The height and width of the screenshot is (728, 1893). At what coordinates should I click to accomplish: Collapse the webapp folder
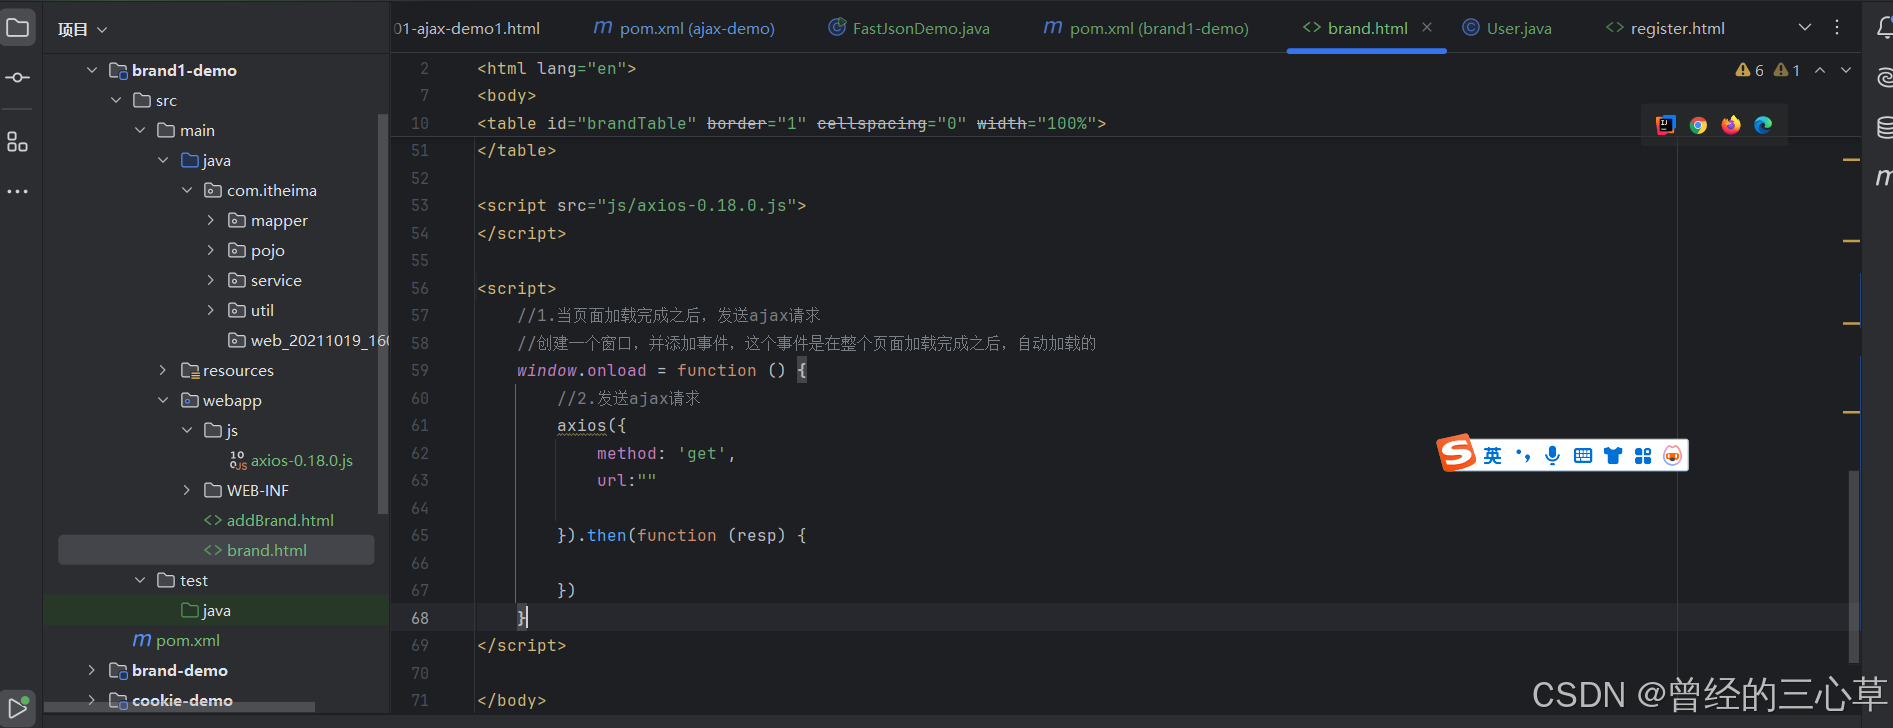tap(163, 400)
